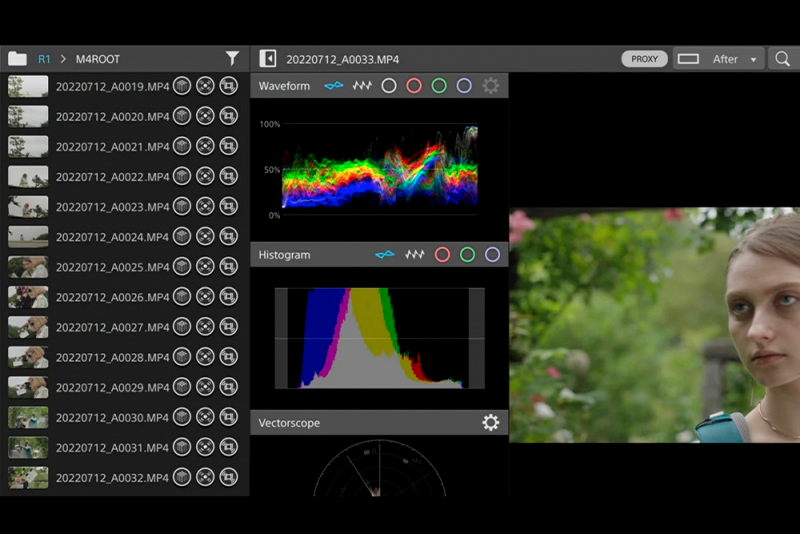Toggle green channel in Histogram
This screenshot has height=534, width=800.
[467, 255]
